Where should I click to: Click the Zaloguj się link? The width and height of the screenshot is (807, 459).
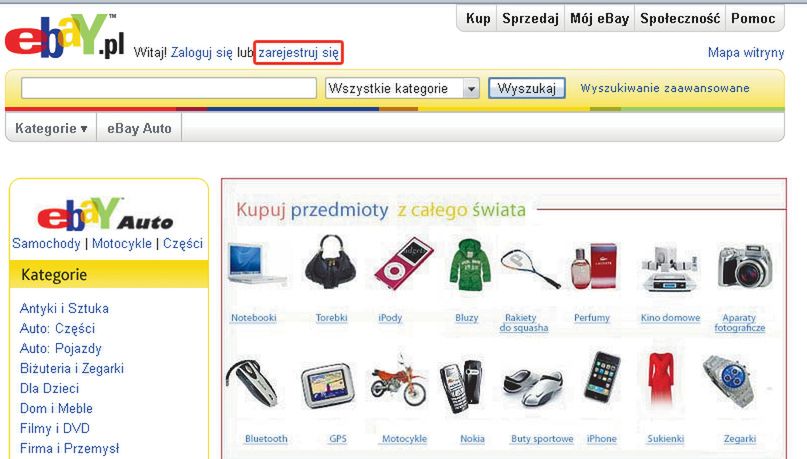pos(202,52)
